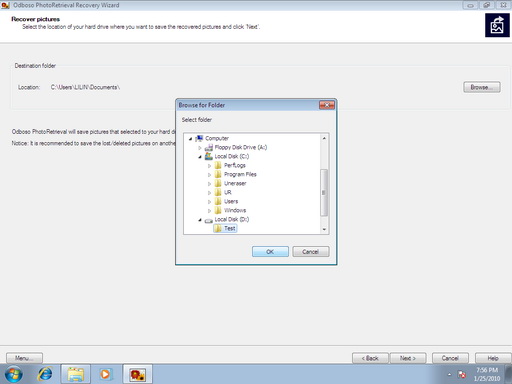Screen dimensions: 512x384
Task: Click the recover pictures wizard header icon
Action: 497,25
